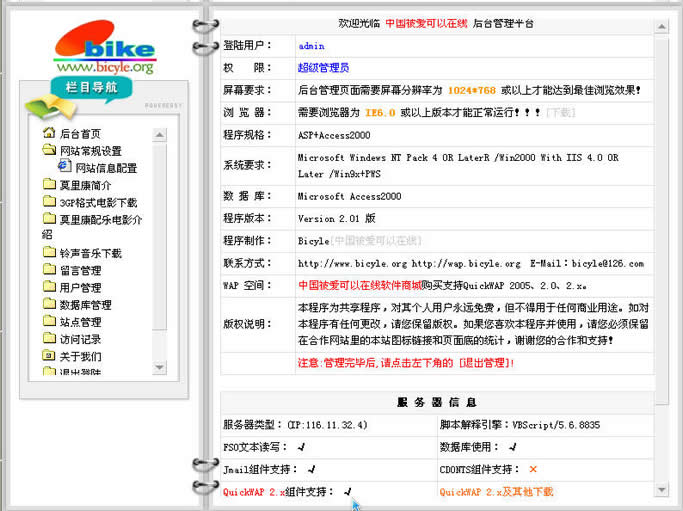Click the folder icon beside 访问记录
Screen dimensions: 683x511
(49, 338)
